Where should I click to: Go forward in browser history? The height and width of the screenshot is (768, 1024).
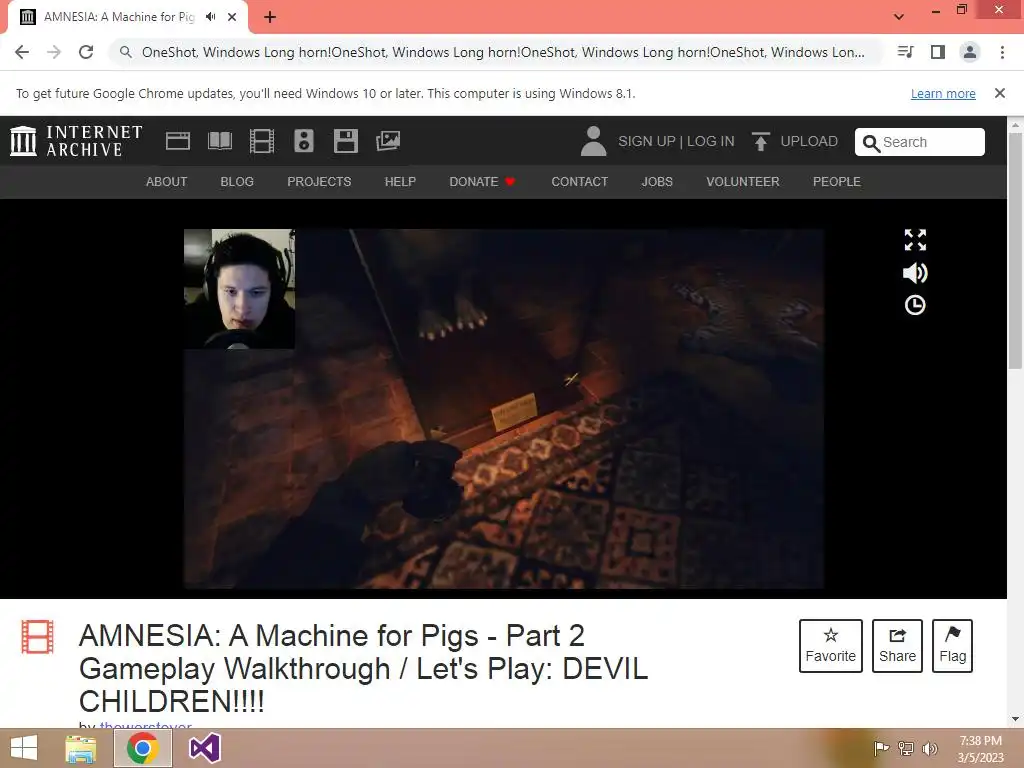pyautogui.click(x=54, y=52)
